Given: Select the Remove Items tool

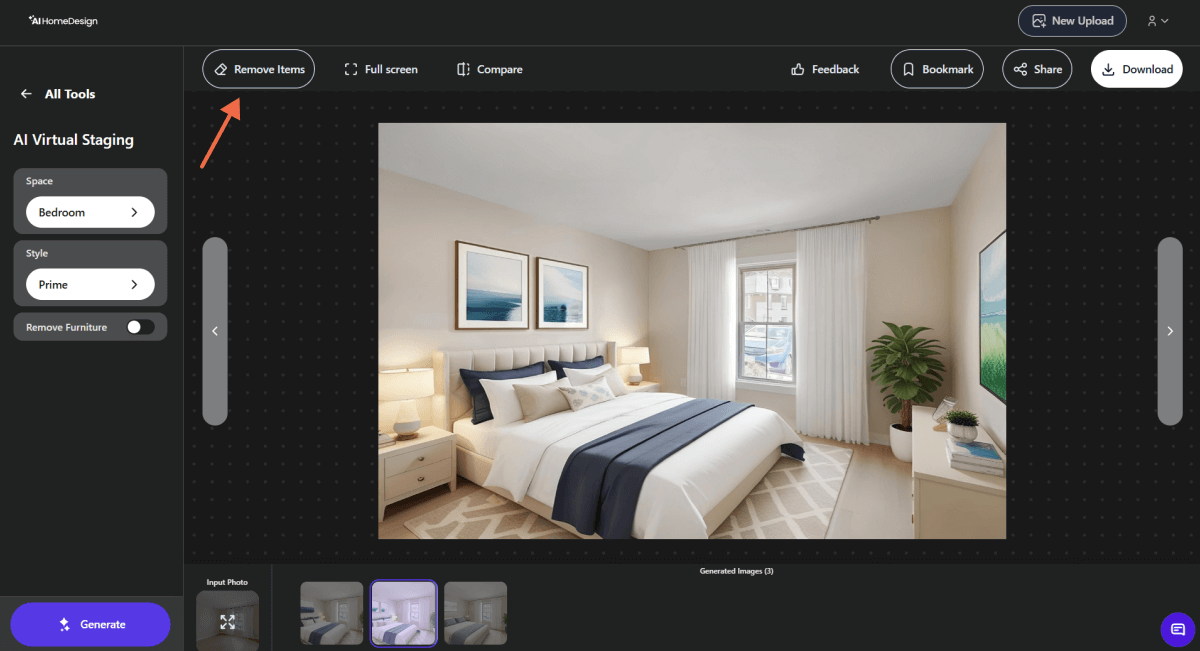Looking at the screenshot, I should [x=258, y=68].
